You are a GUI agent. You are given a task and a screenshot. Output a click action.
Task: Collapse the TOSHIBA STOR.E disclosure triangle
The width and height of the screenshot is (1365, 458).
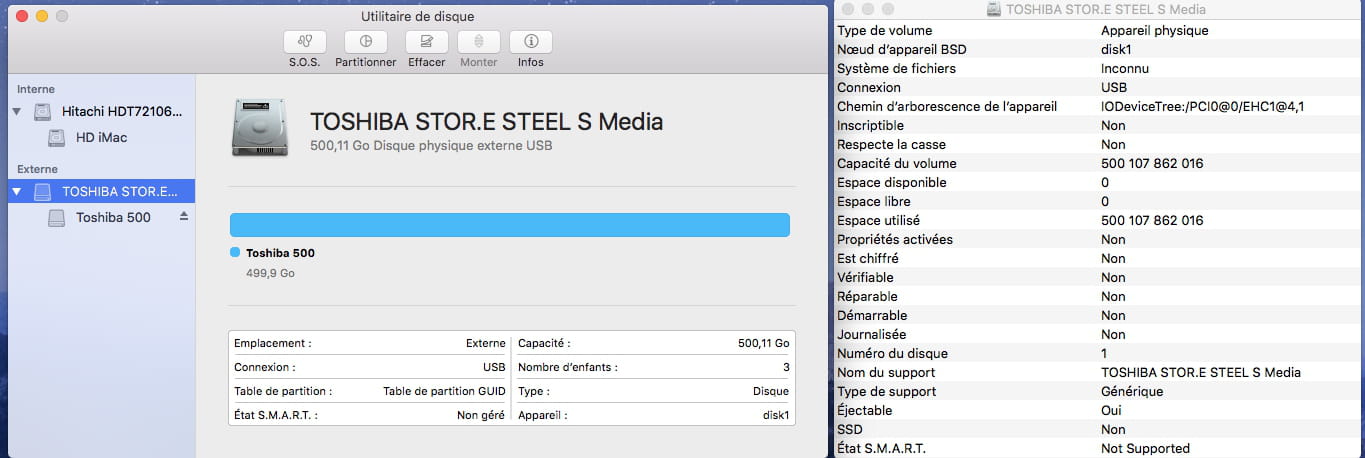click(16, 191)
